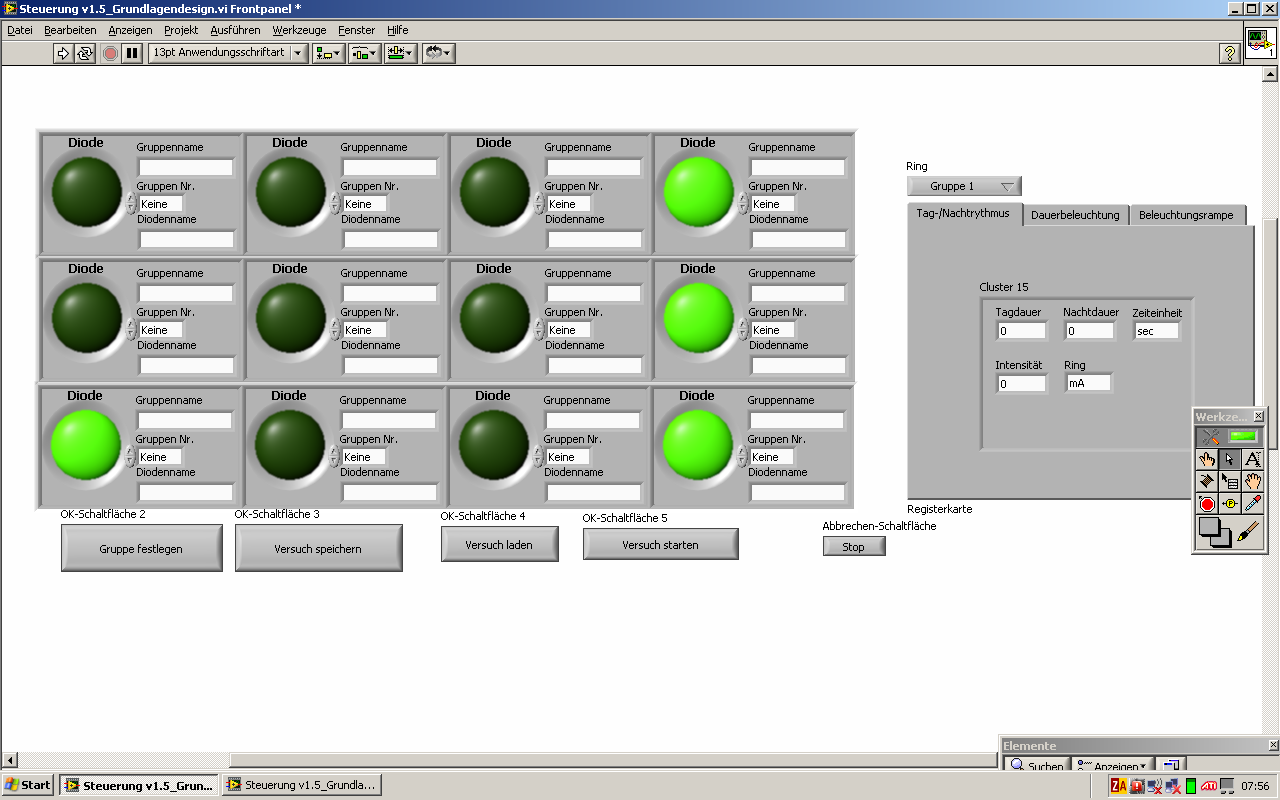Click the Windows Start button
Viewport: 1280px width, 800px height.
coord(27,785)
